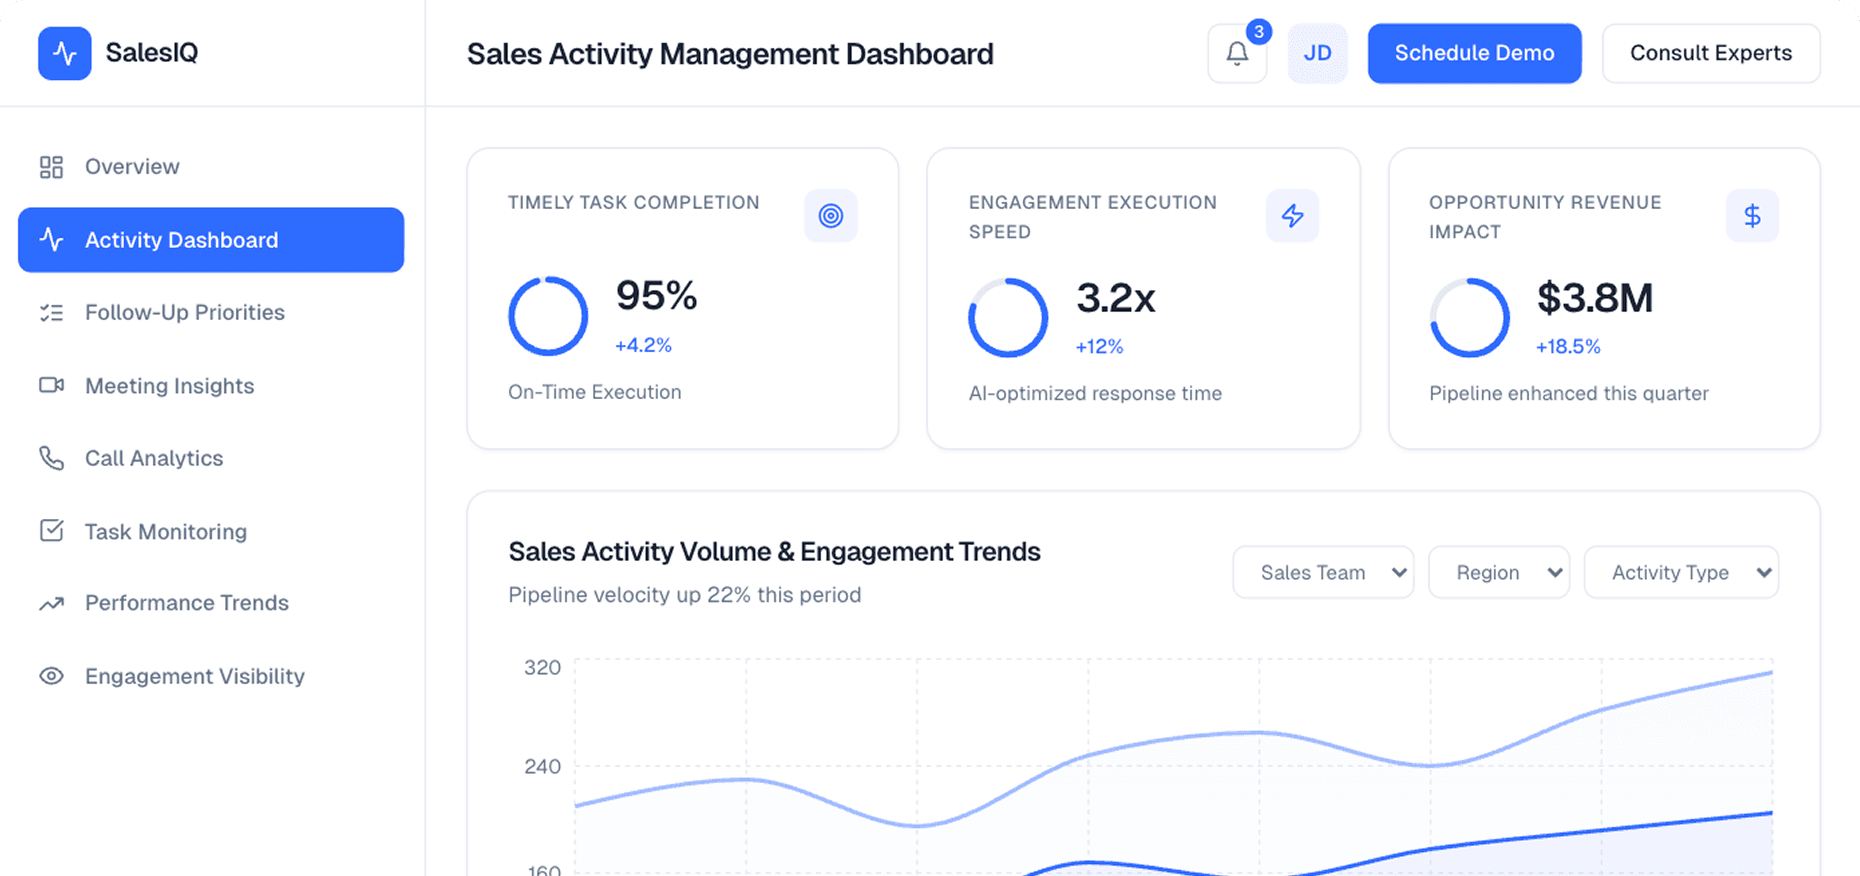This screenshot has height=876, width=1860.
Task: Select Activity Dashboard menu item
Action: coord(211,240)
